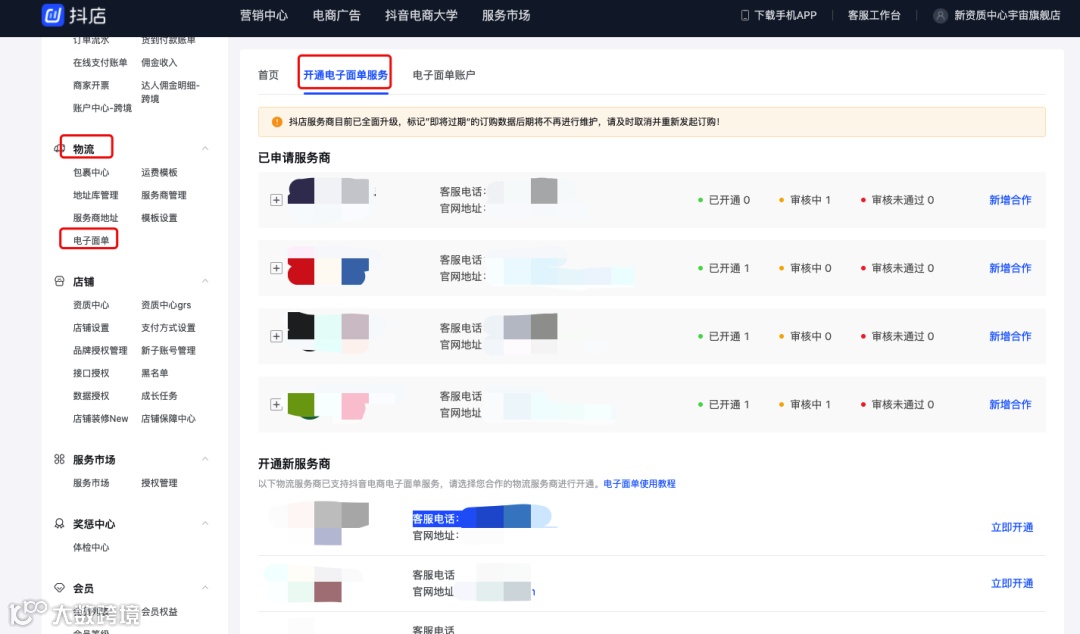The height and width of the screenshot is (634, 1080).
Task: Click the sidebar 服务市场 section grid icon
Action: point(59,459)
